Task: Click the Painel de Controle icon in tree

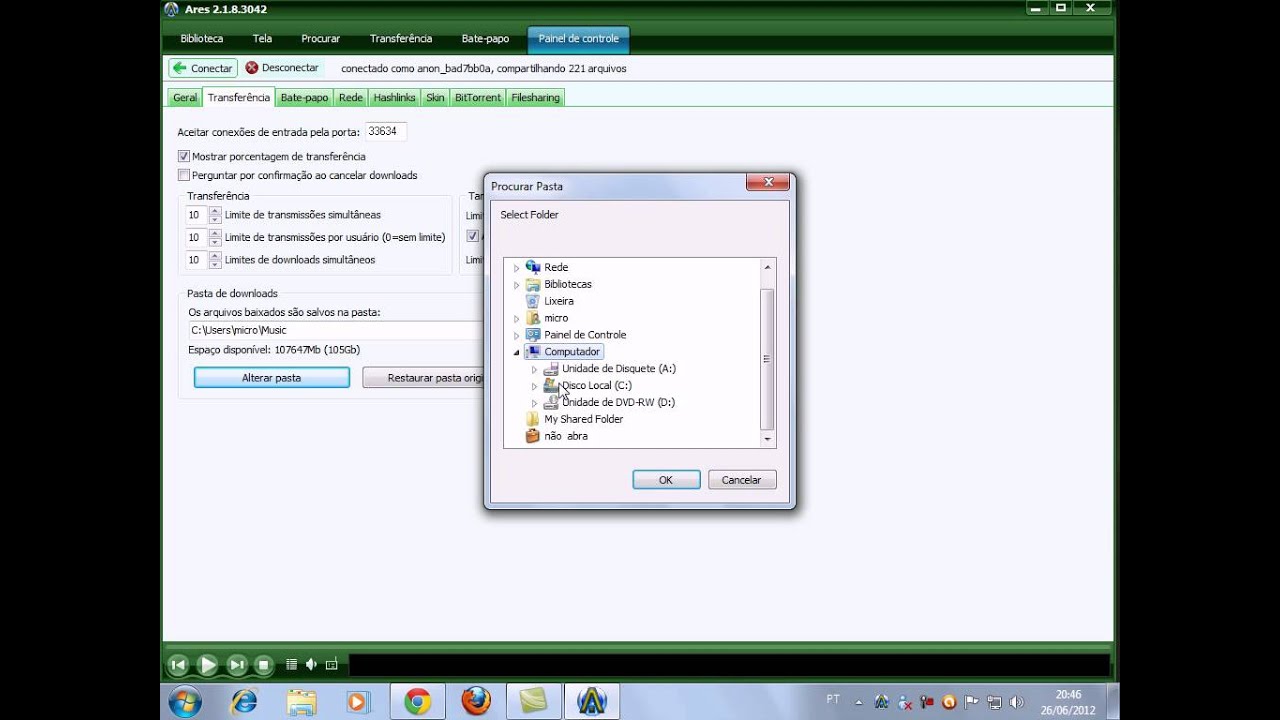Action: (533, 335)
